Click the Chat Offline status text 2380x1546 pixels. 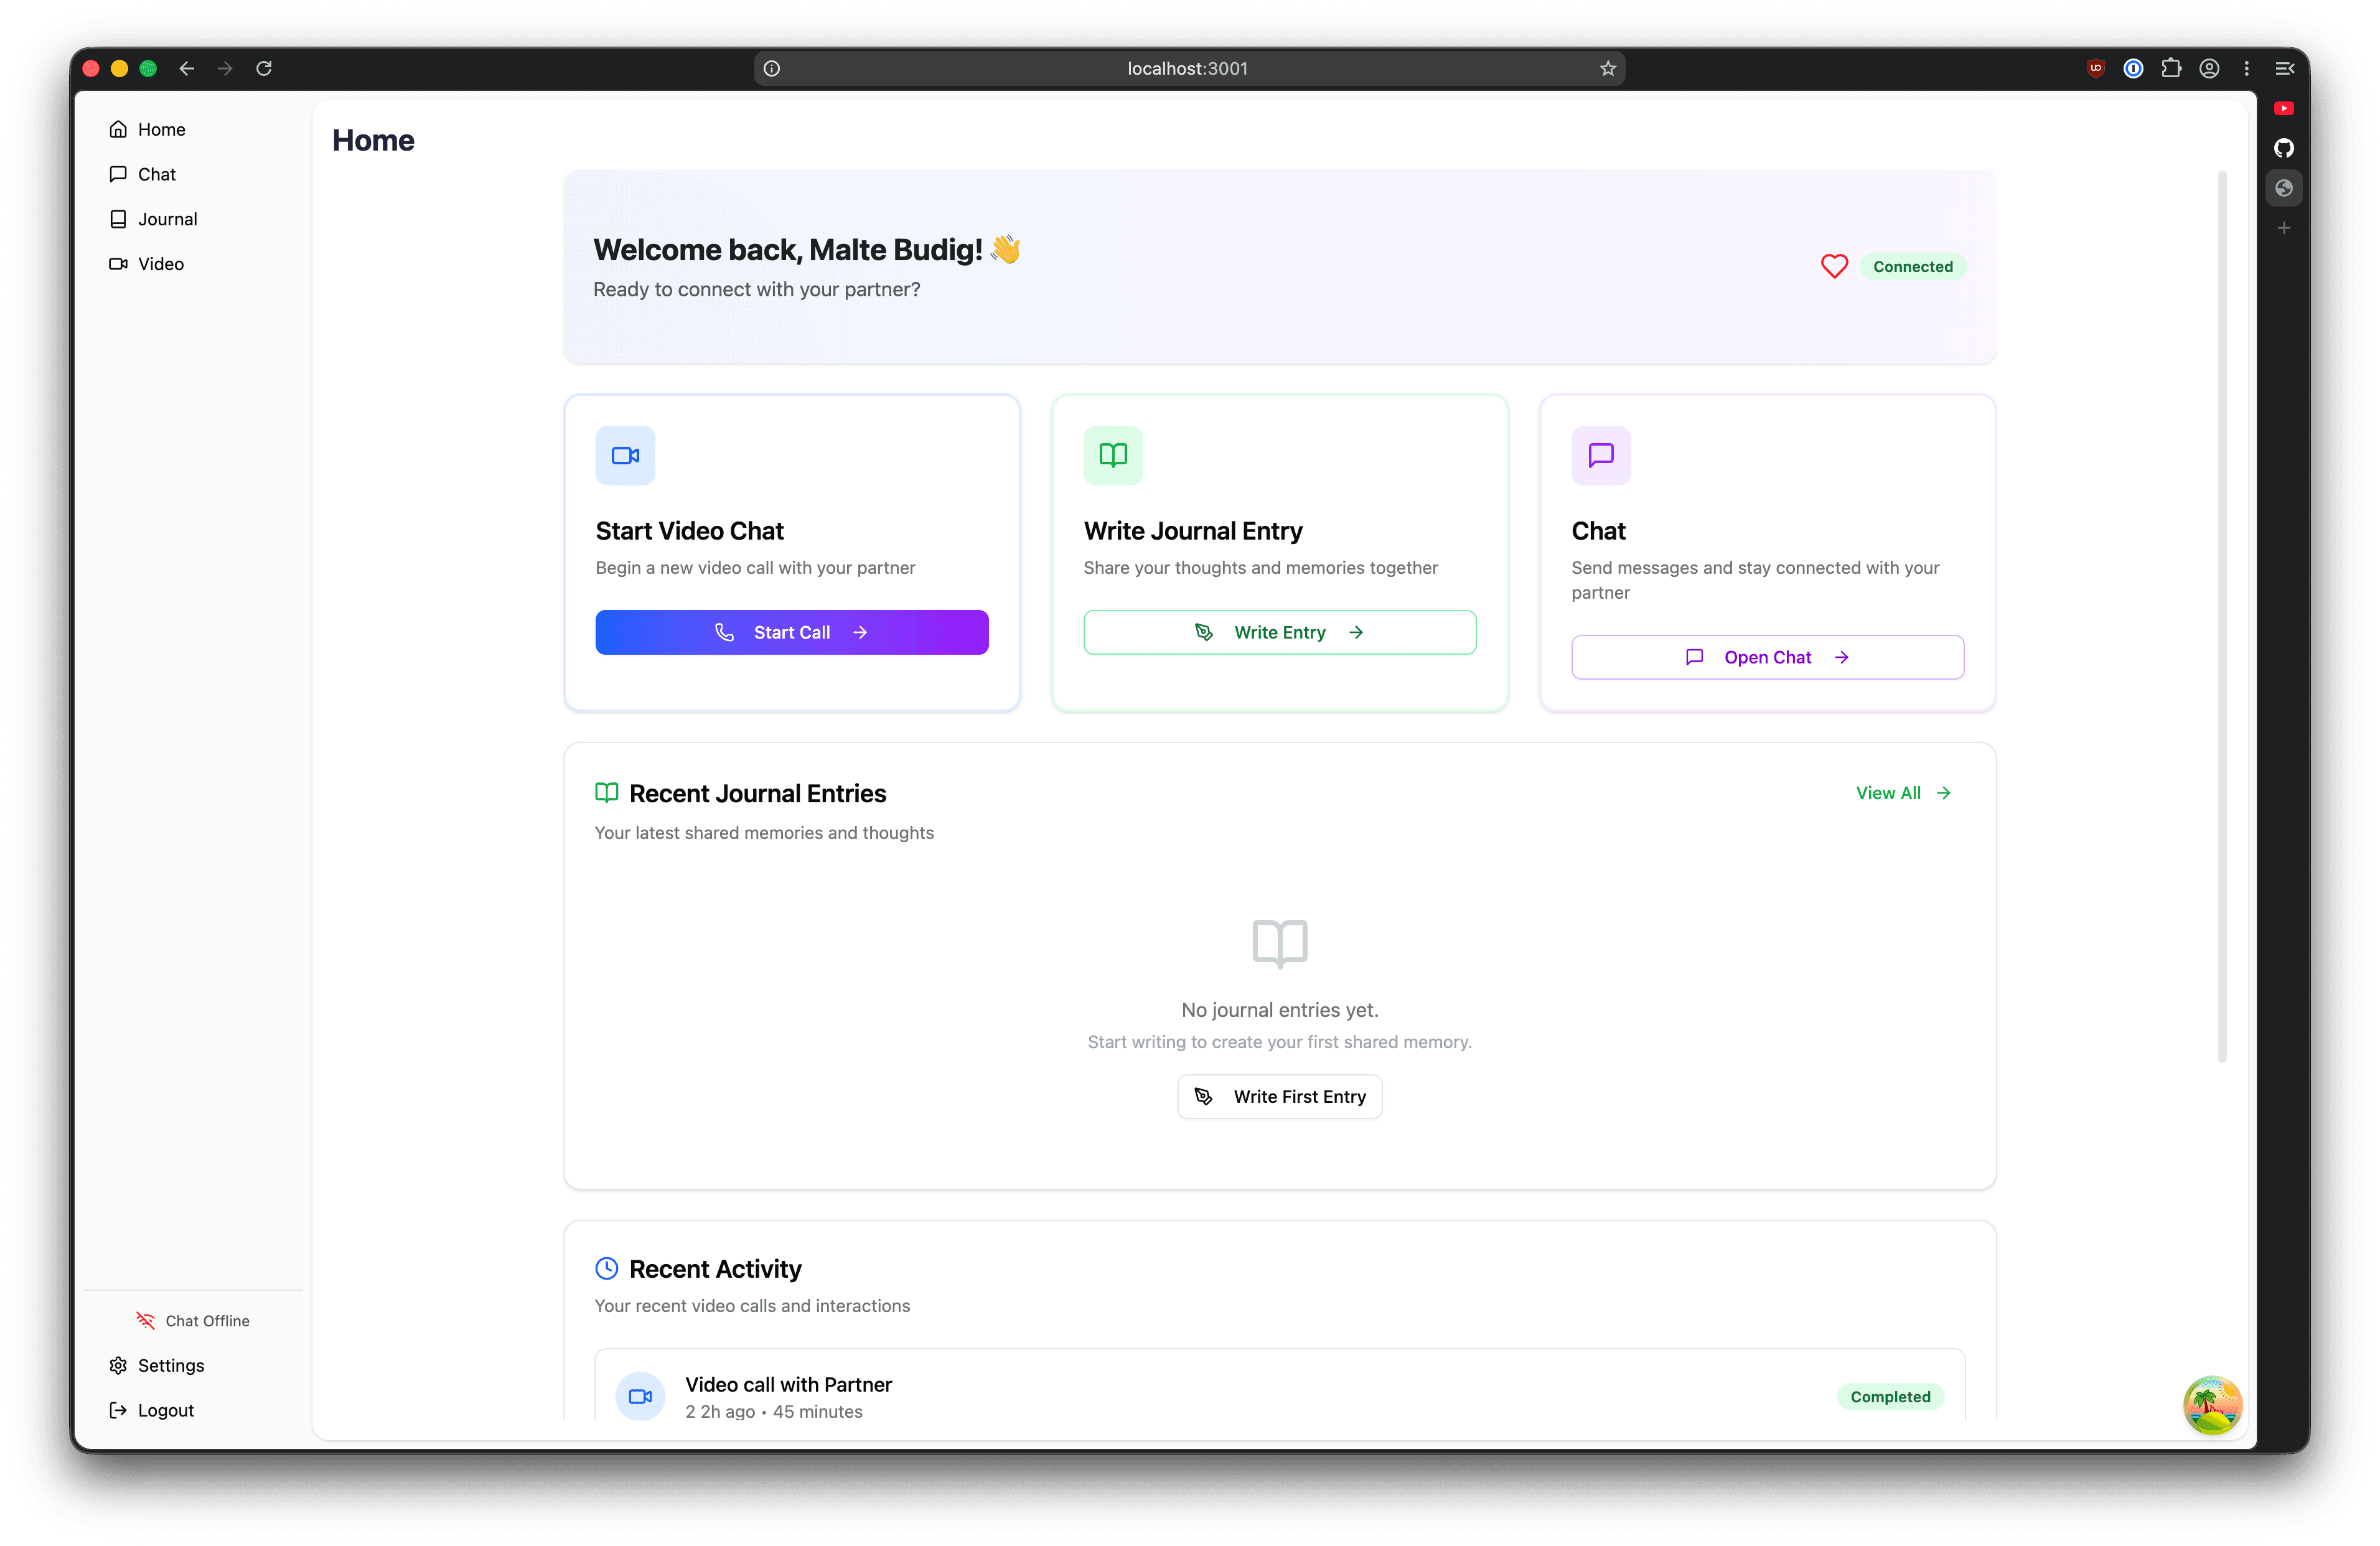pyautogui.click(x=207, y=1321)
